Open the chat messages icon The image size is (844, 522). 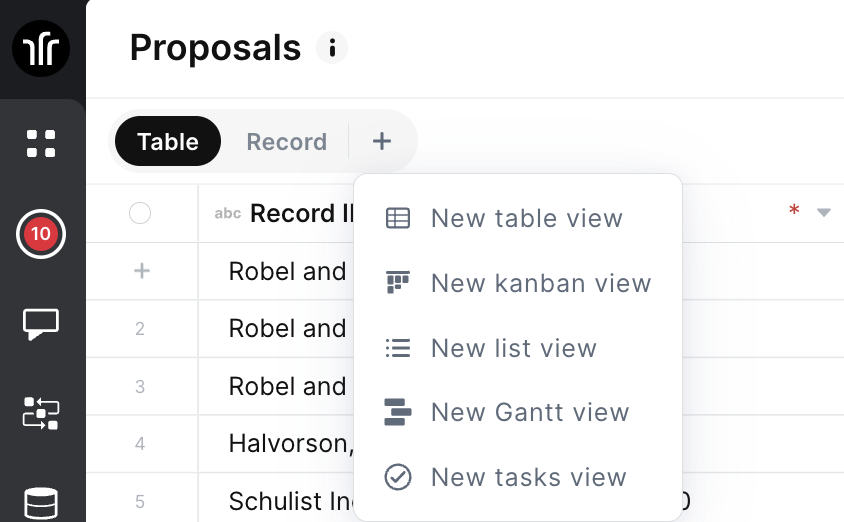41,324
